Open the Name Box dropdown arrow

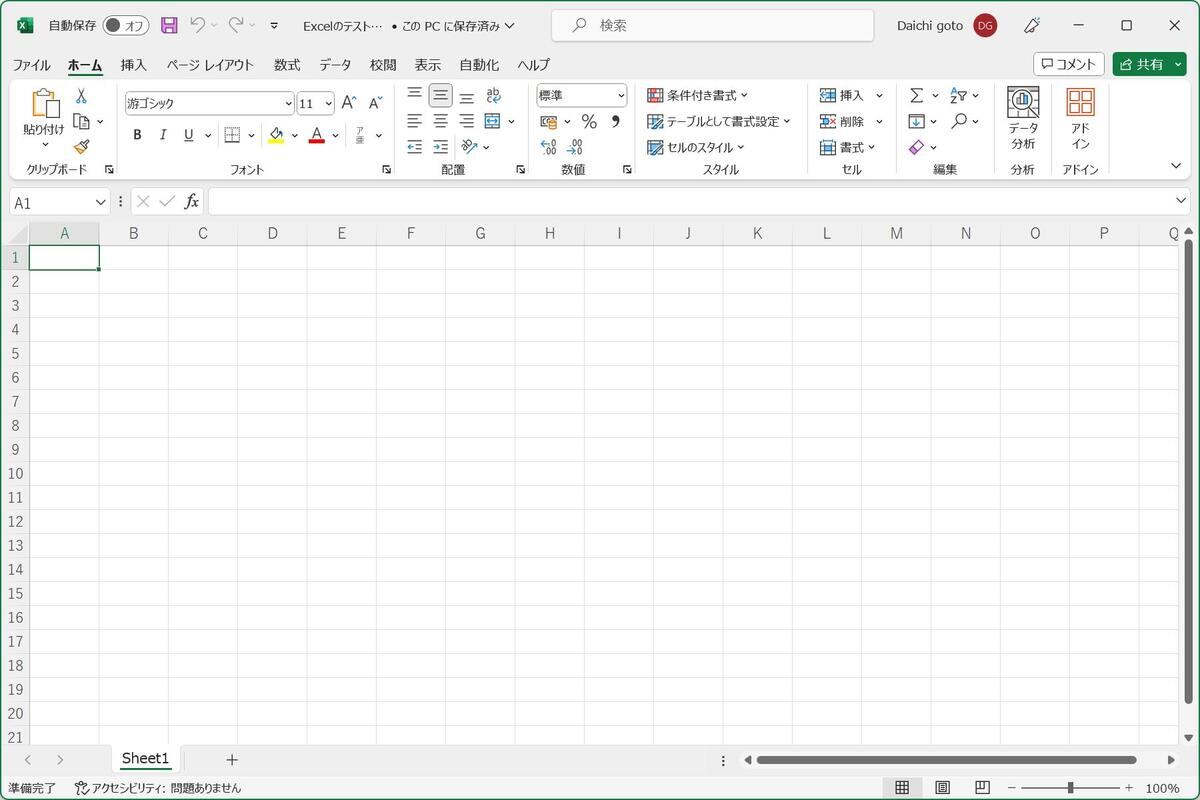pyautogui.click(x=100, y=202)
